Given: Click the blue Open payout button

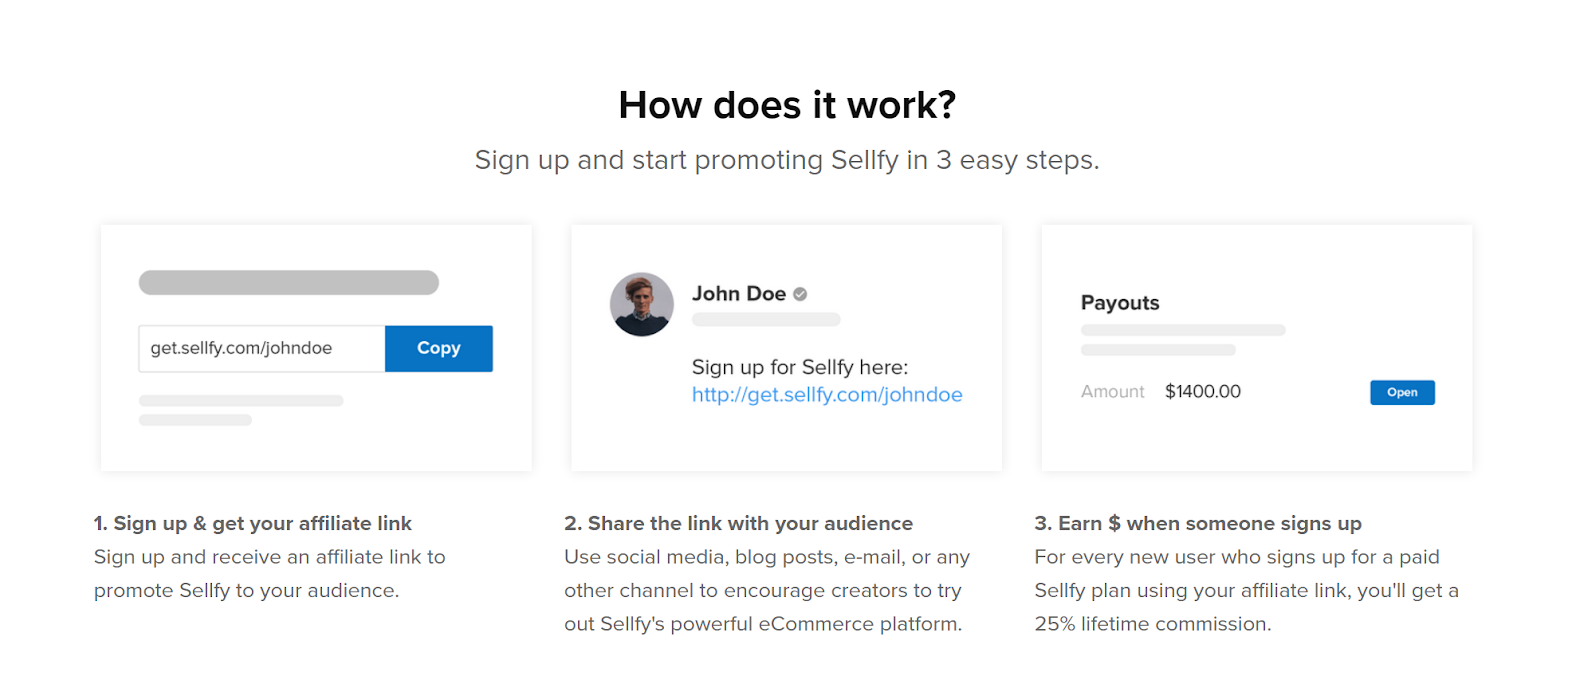Looking at the screenshot, I should pyautogui.click(x=1401, y=392).
